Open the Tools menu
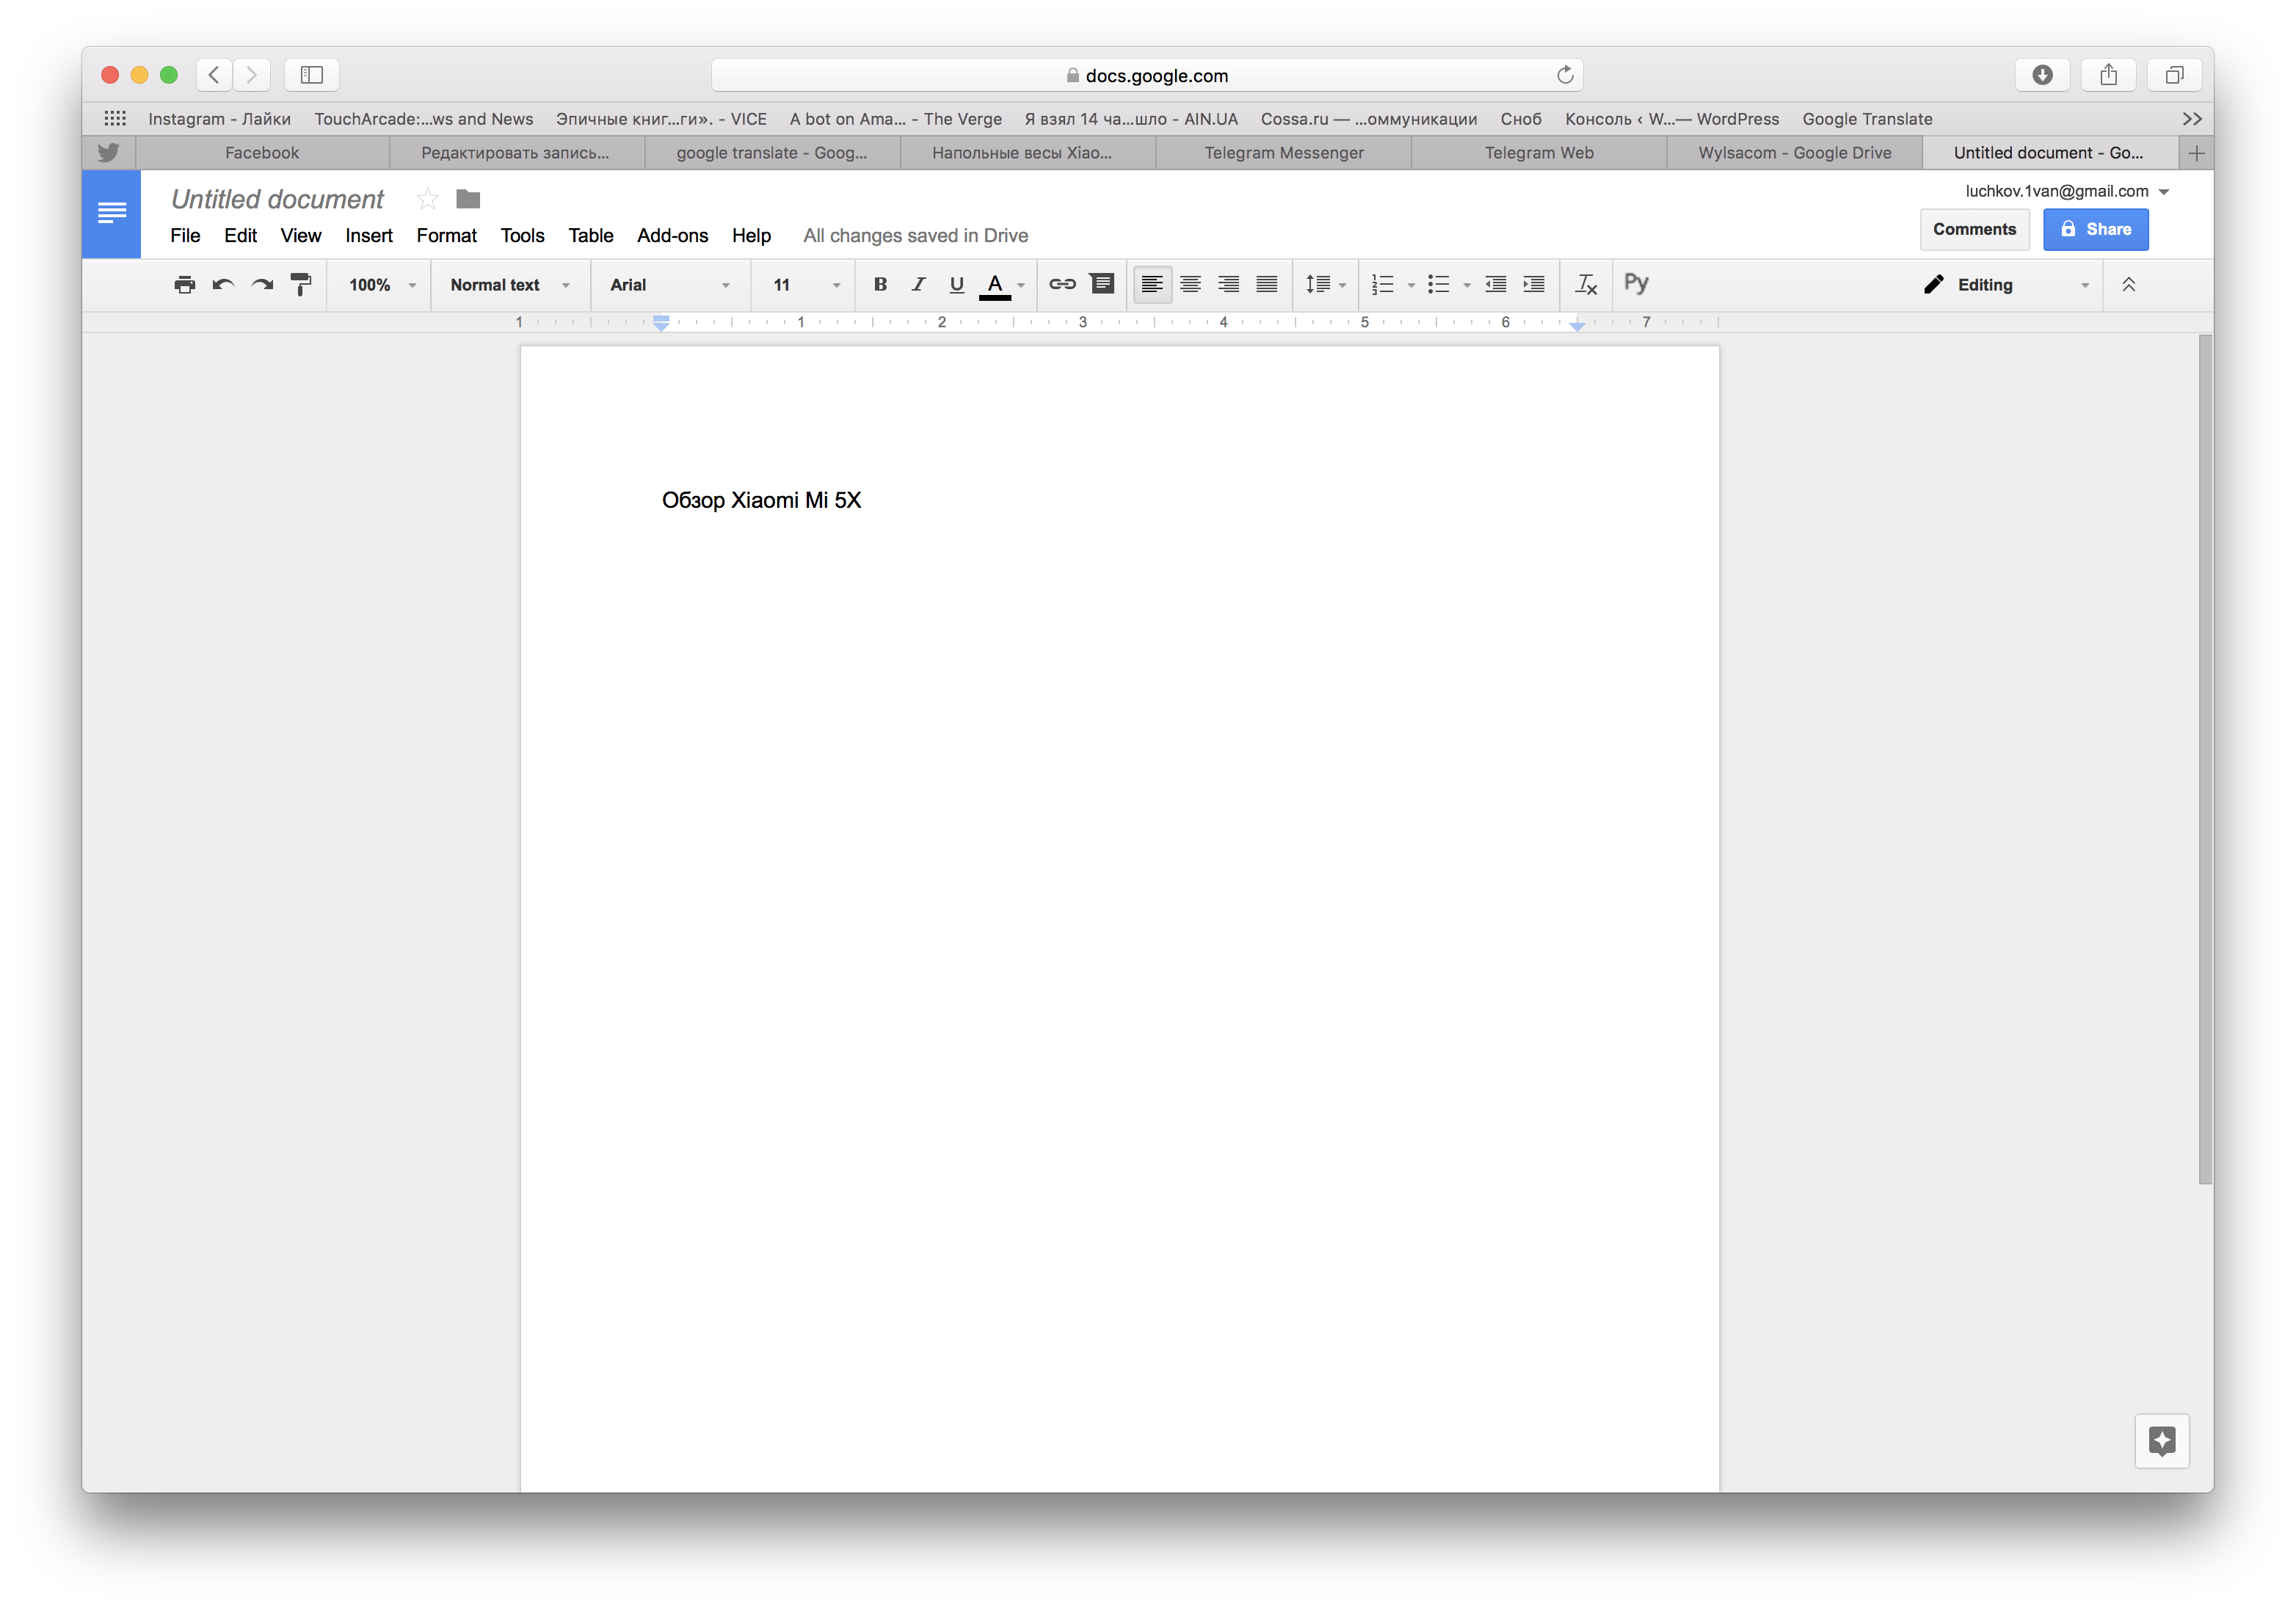The height and width of the screenshot is (1610, 2296). pos(522,236)
